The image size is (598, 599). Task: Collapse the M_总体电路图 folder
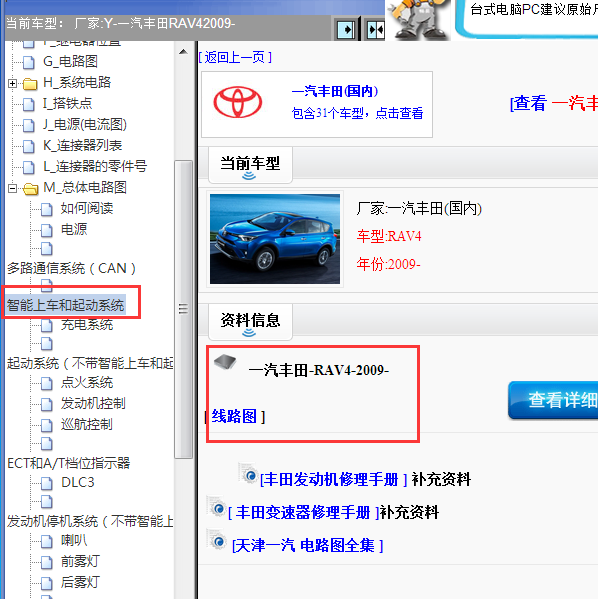pos(12,188)
